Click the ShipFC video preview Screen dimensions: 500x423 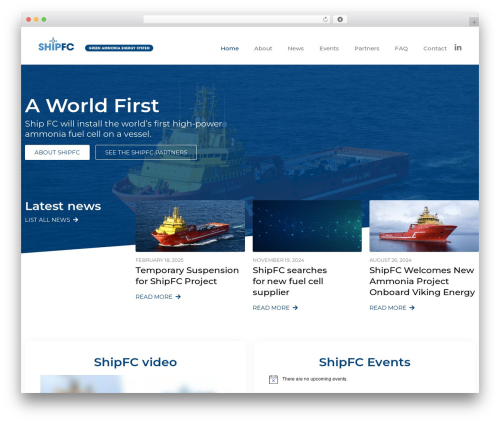pos(135,384)
